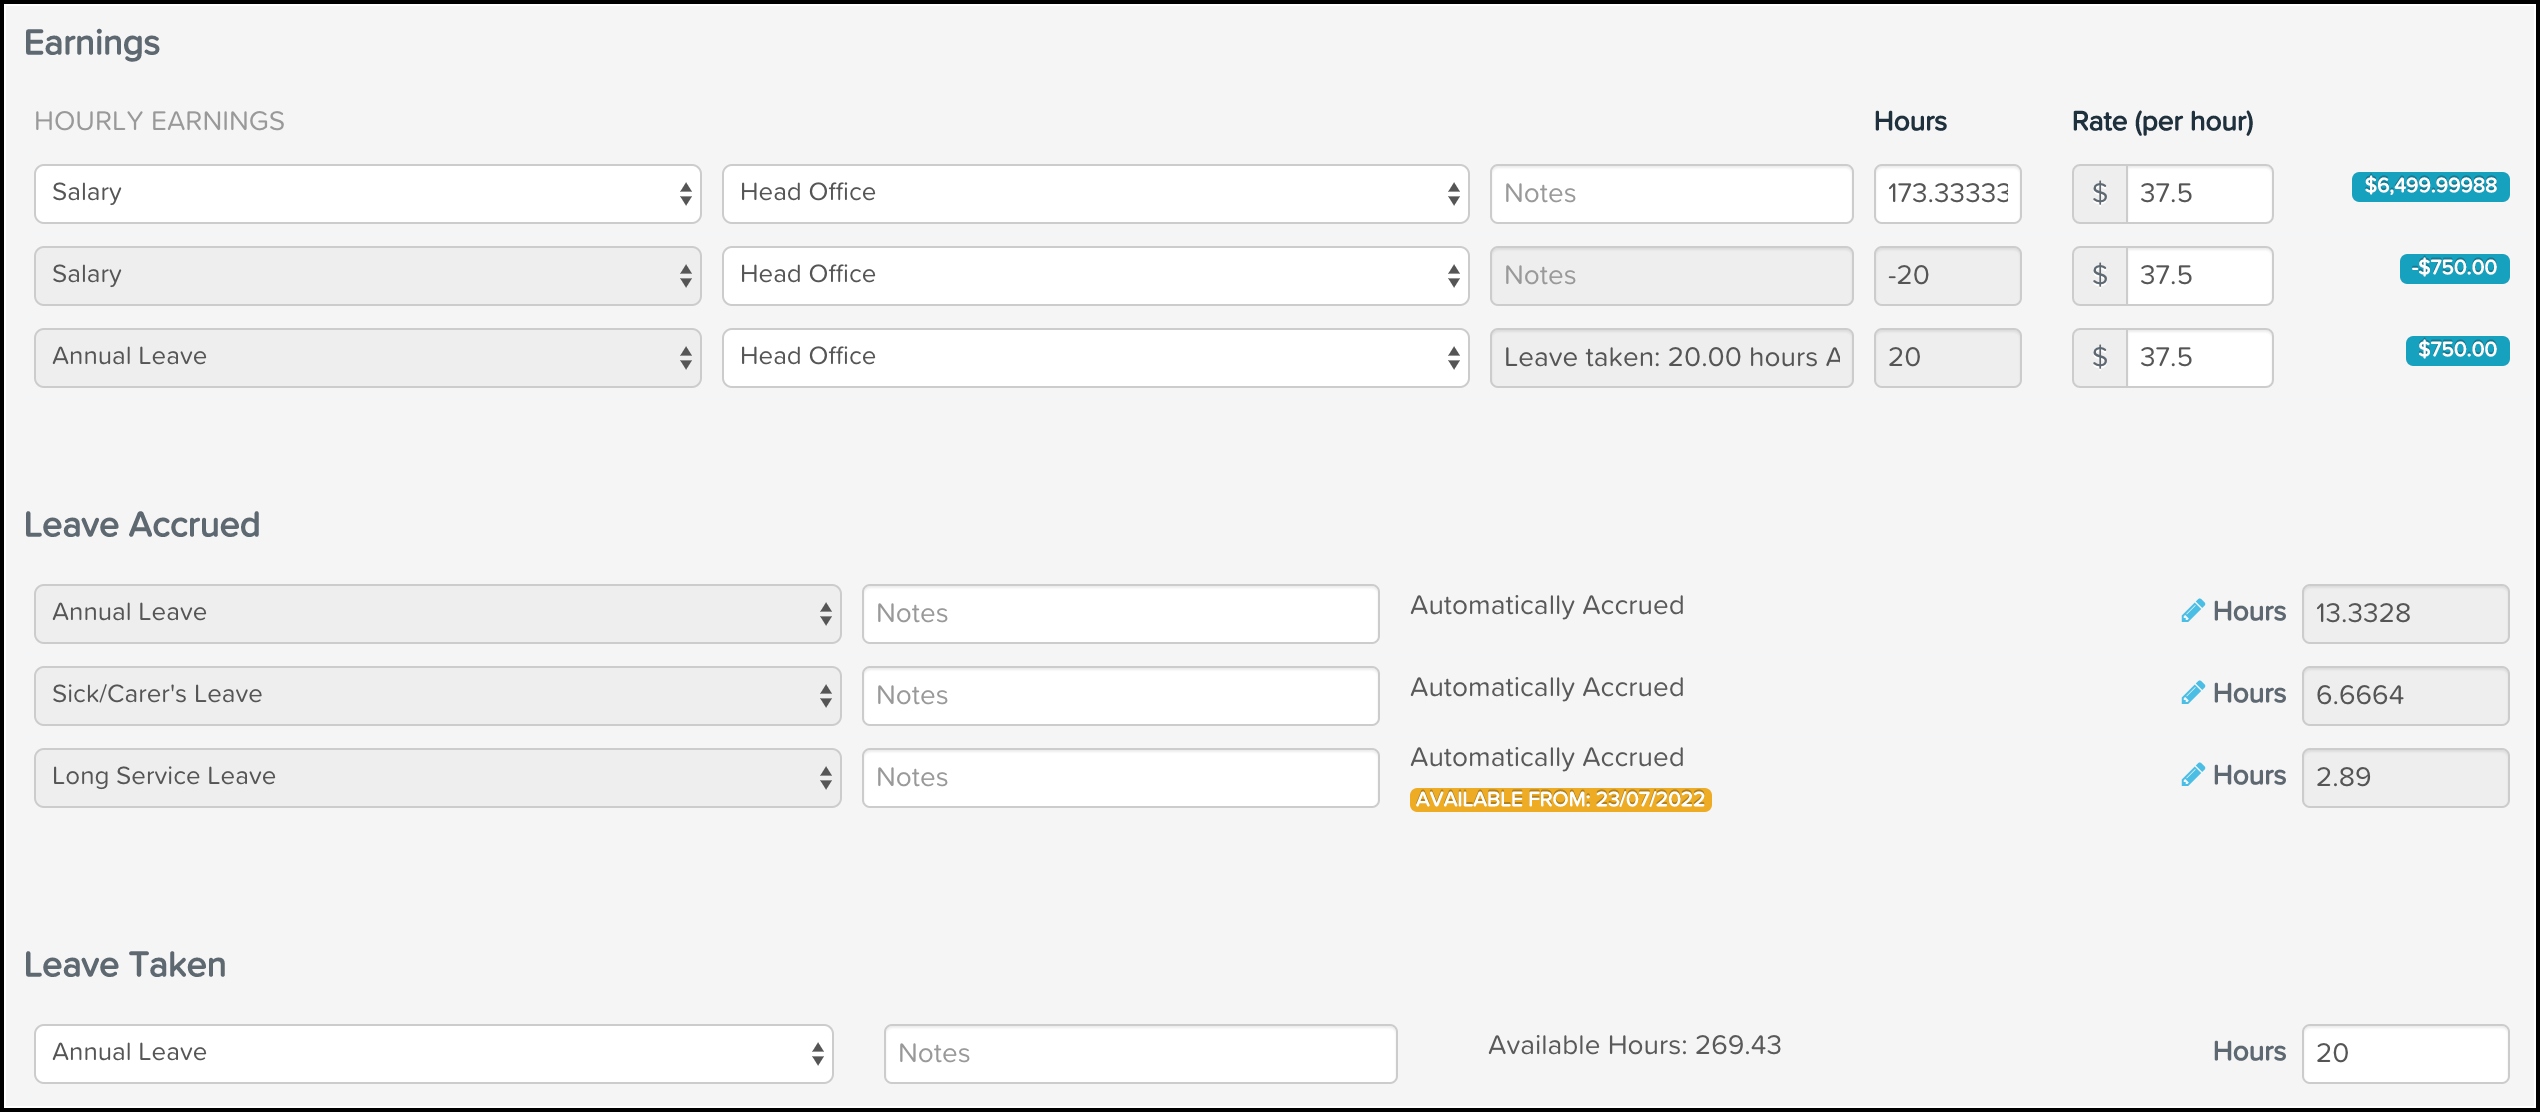Click pencil icon beside Annual Leave accrued hours
The width and height of the screenshot is (2540, 1112).
click(2192, 611)
